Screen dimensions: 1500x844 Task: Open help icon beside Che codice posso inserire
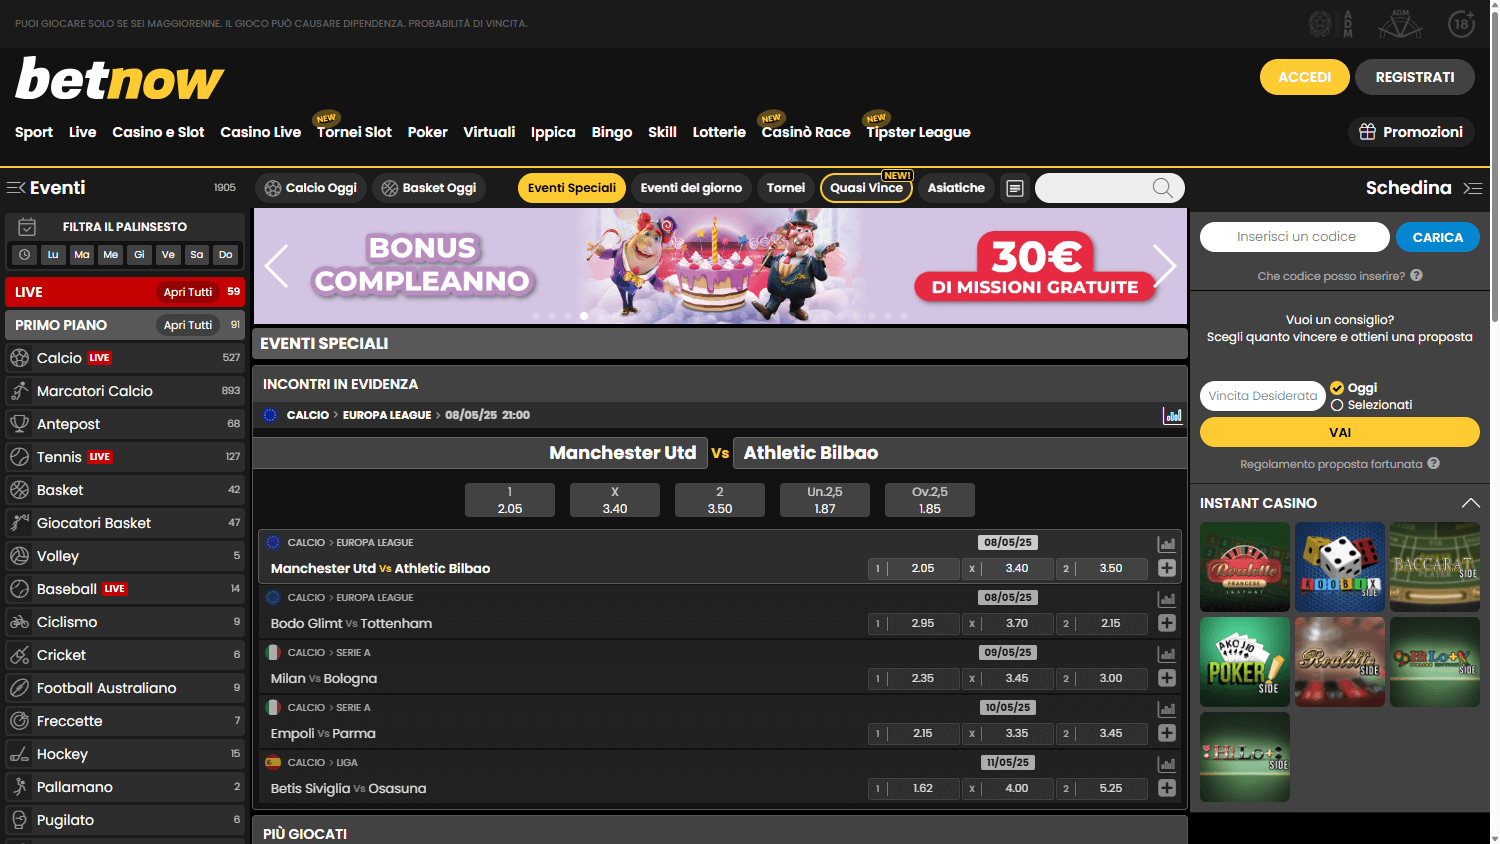(1416, 276)
